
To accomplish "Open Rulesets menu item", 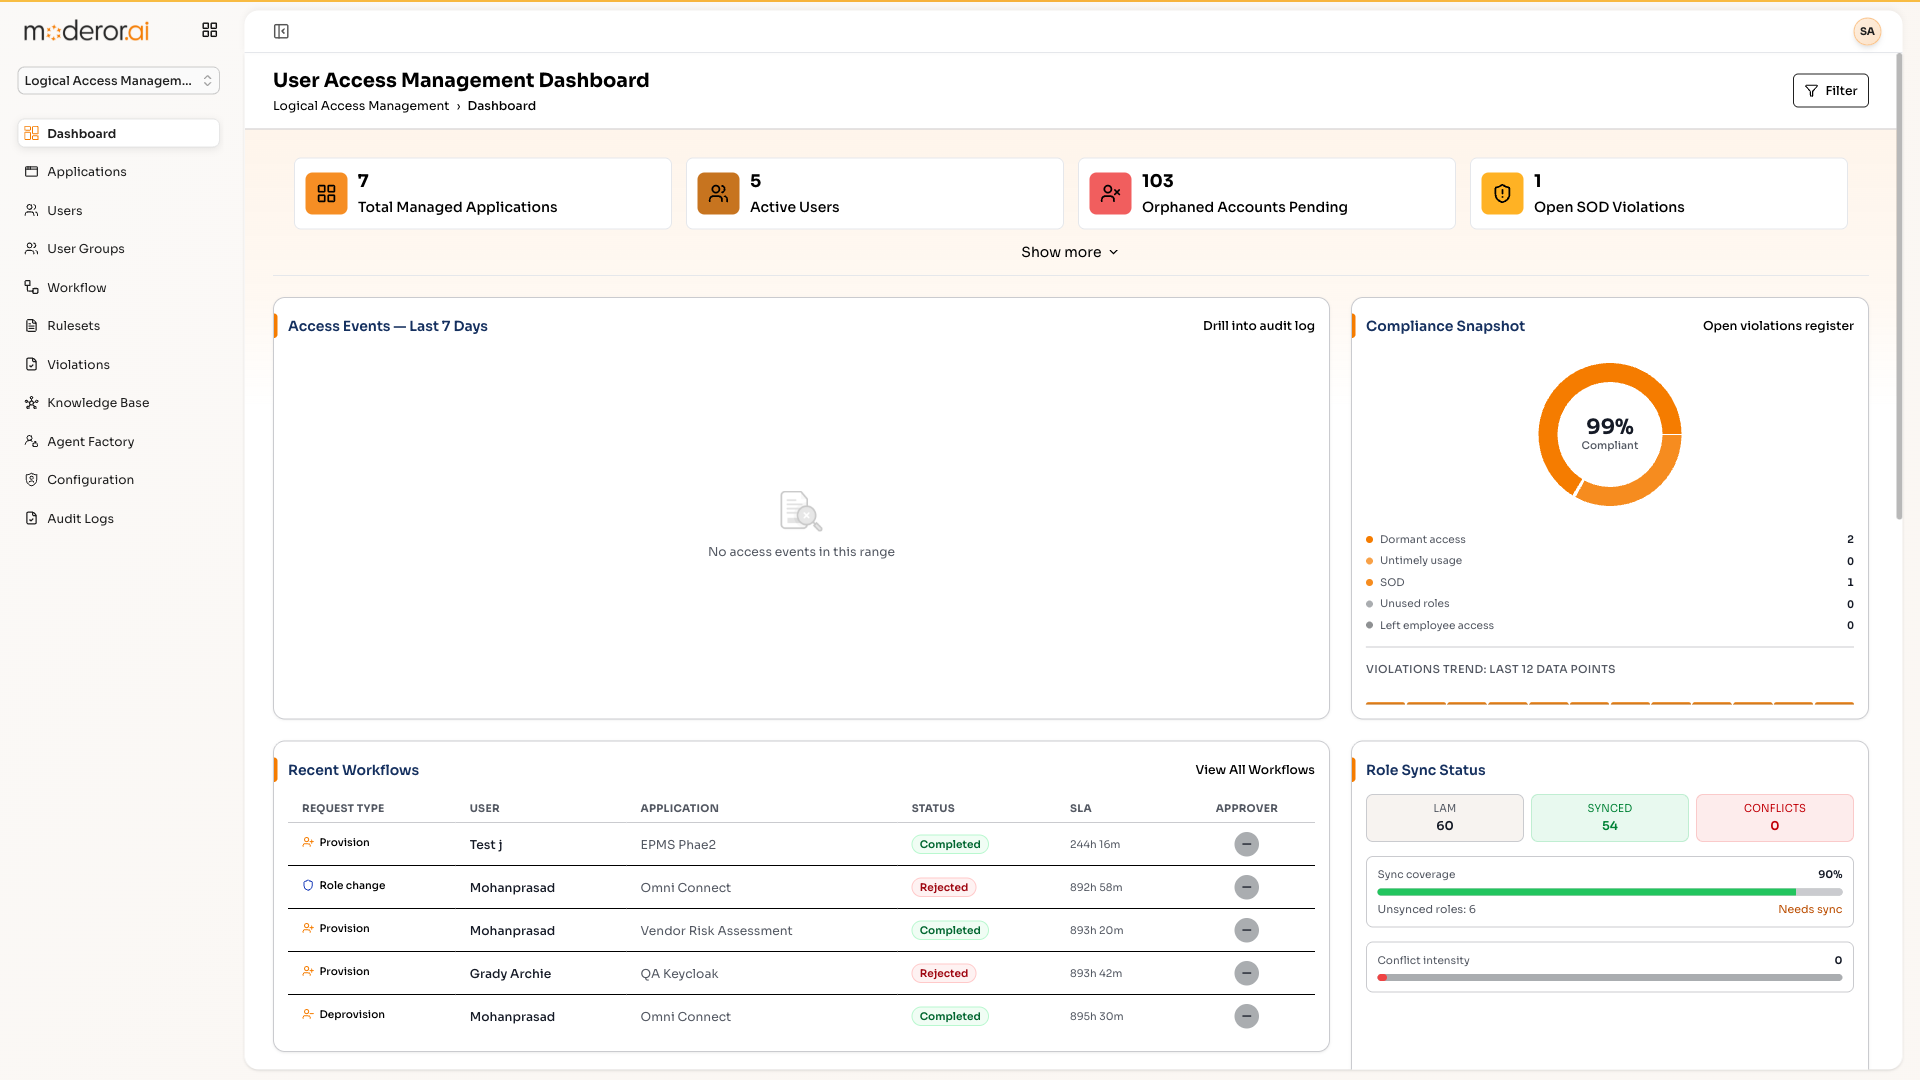I will (118, 326).
